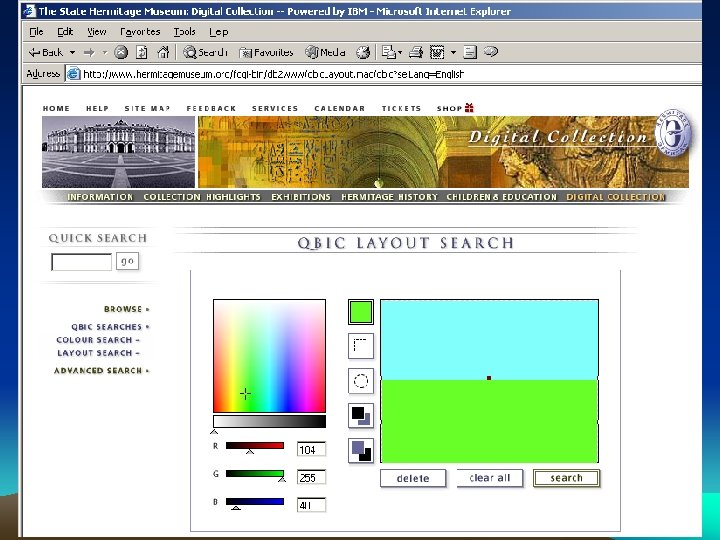This screenshot has height=540, width=720.
Task: Click the R value field showing 104
Action: coord(312,450)
